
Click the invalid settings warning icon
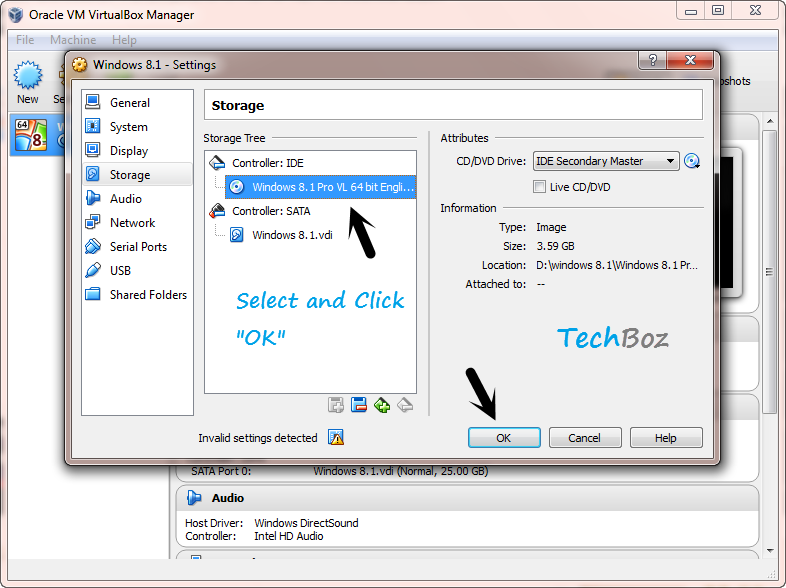coord(336,438)
